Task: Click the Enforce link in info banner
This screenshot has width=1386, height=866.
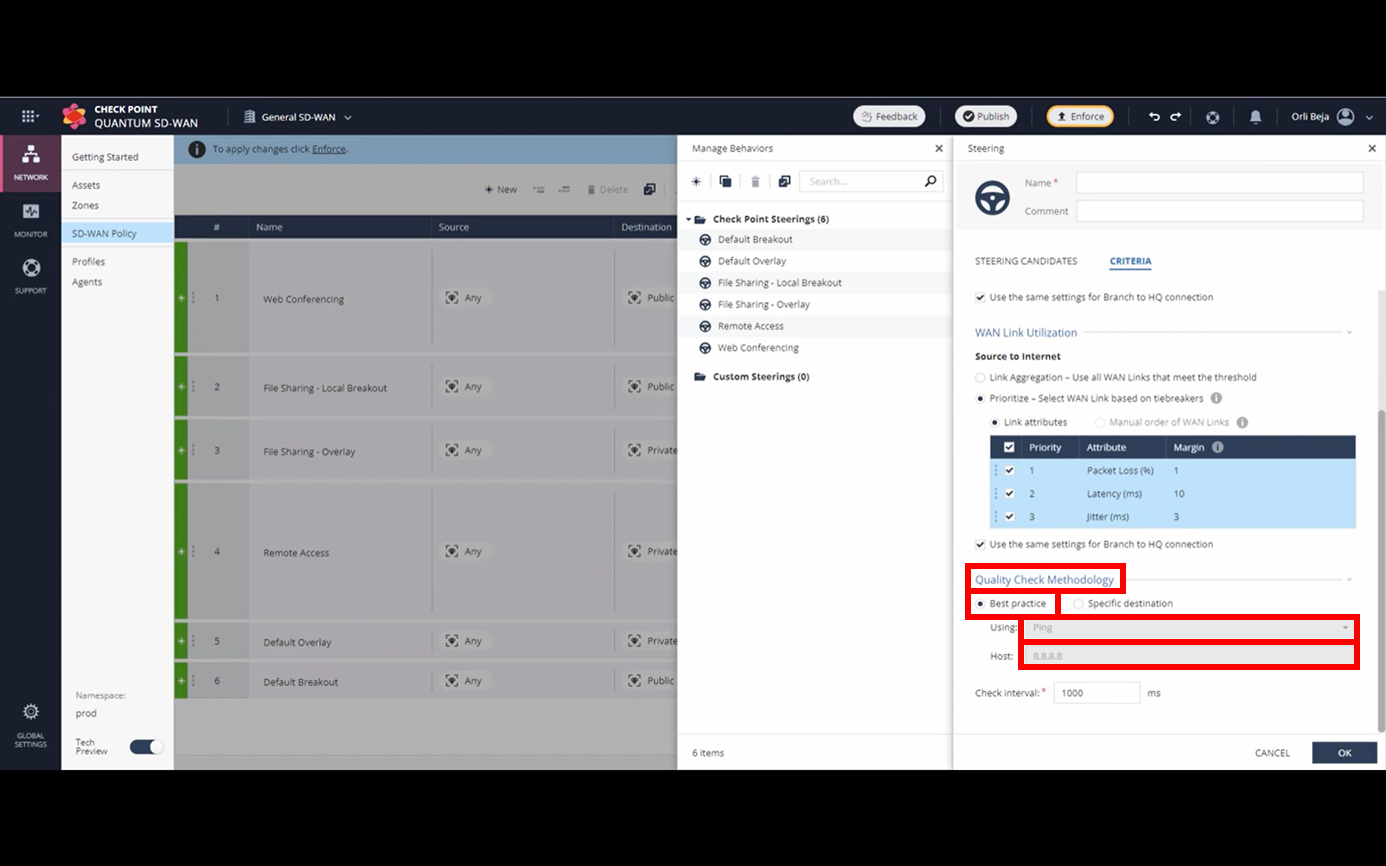Action: [x=328, y=149]
